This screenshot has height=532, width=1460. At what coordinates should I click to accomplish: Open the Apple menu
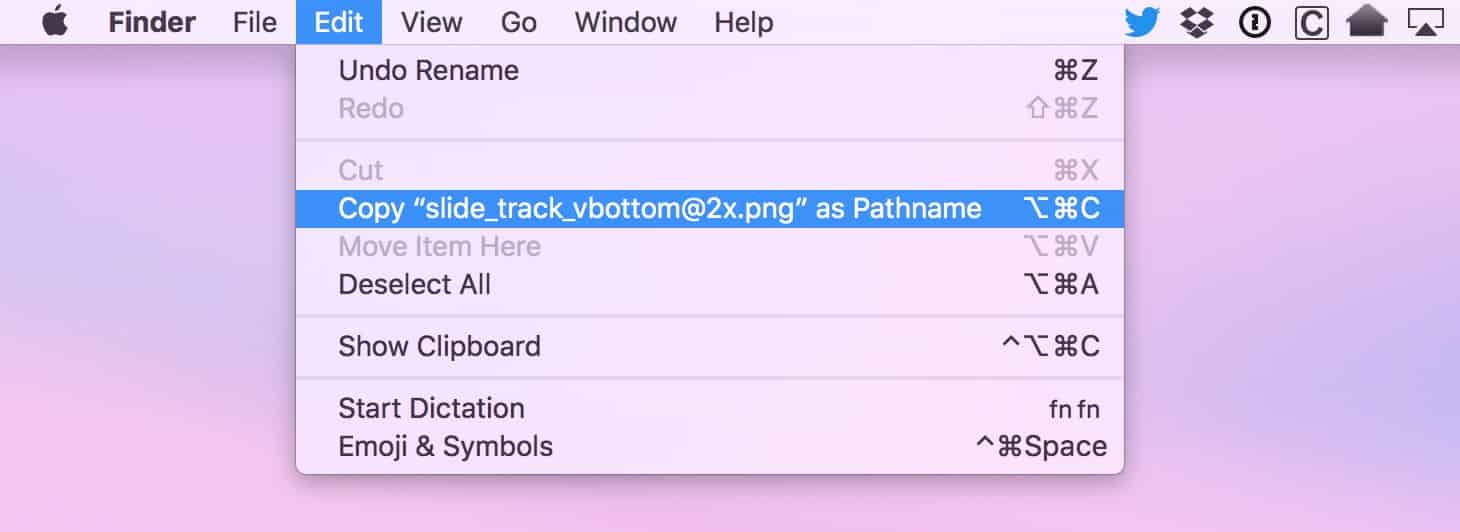click(55, 22)
